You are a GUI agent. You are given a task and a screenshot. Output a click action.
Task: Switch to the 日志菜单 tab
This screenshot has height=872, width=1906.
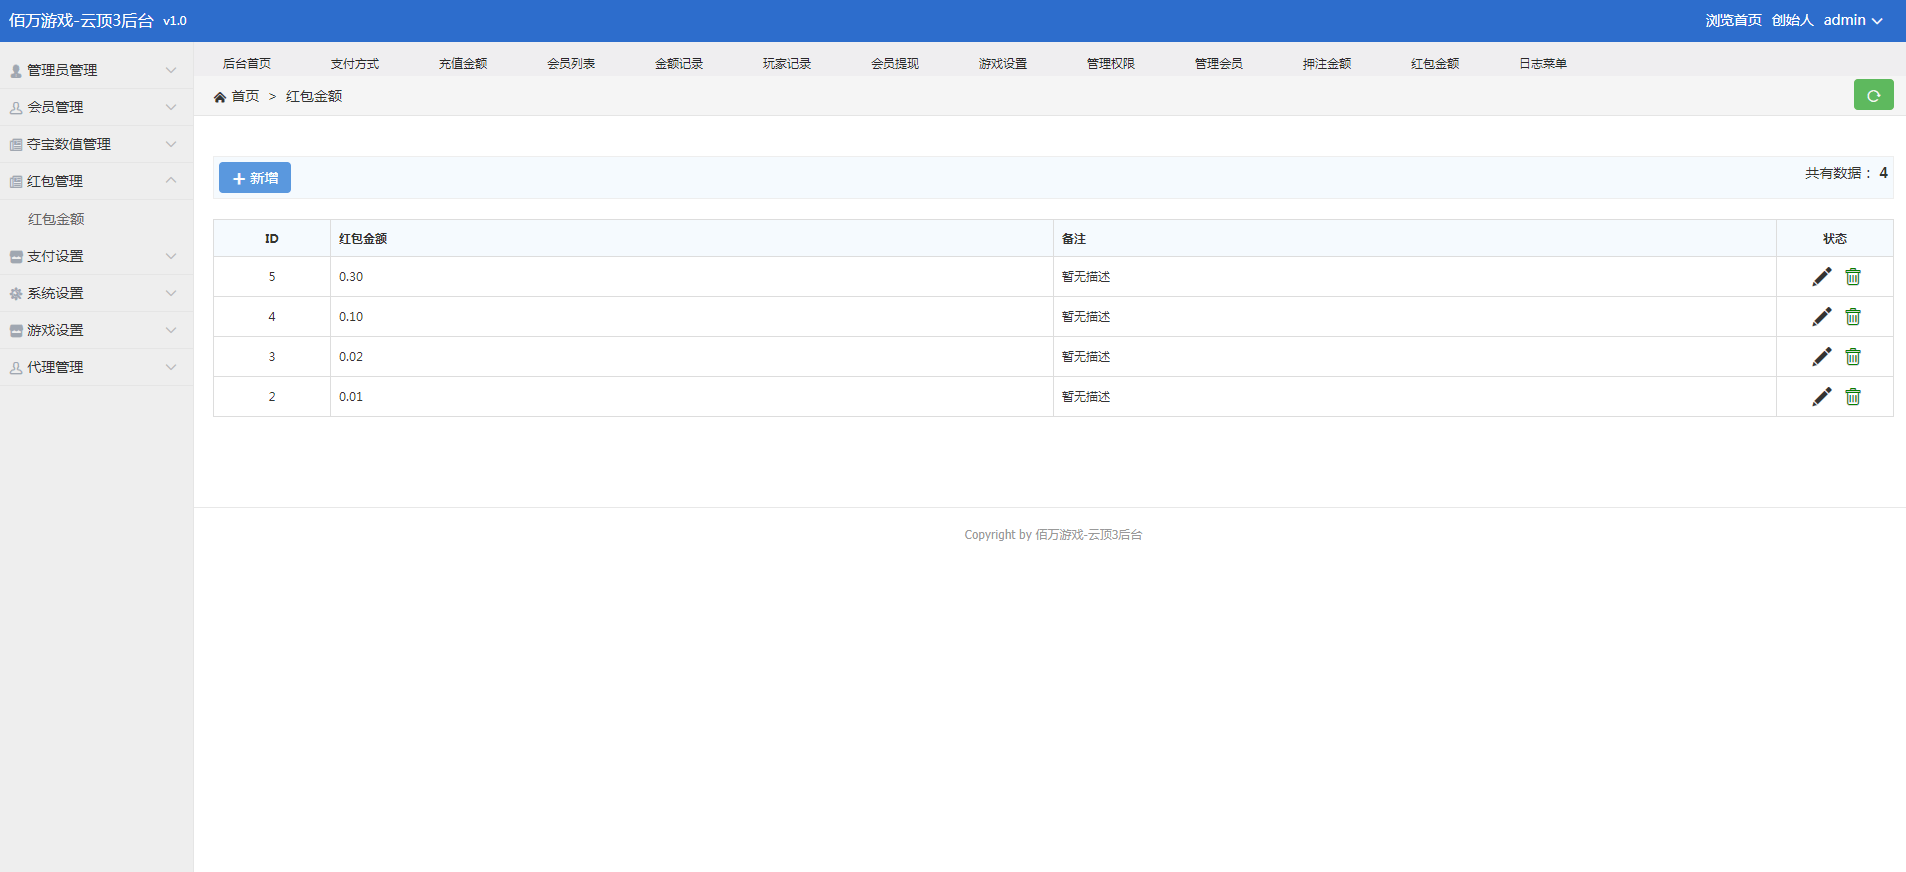(1543, 63)
